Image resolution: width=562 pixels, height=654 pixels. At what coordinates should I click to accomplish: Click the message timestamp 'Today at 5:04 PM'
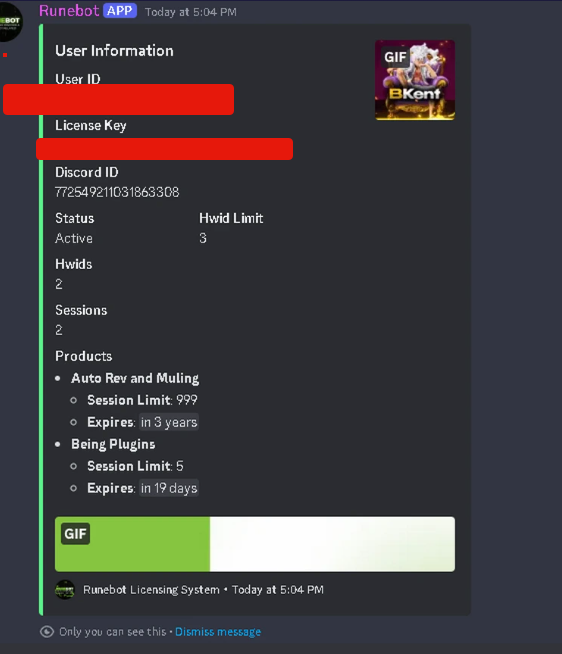[x=191, y=12]
